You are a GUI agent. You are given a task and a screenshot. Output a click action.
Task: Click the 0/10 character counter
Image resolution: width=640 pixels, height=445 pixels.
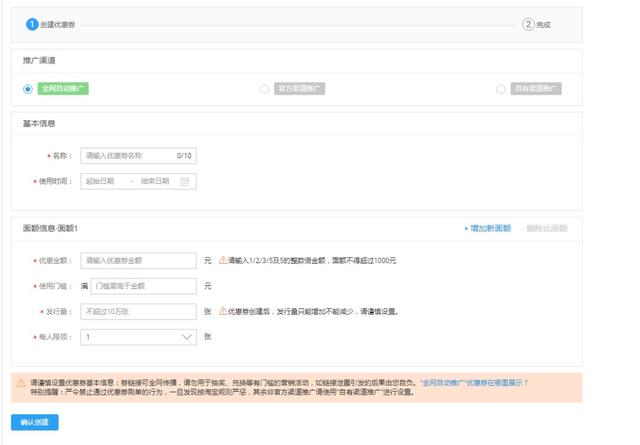tap(184, 156)
